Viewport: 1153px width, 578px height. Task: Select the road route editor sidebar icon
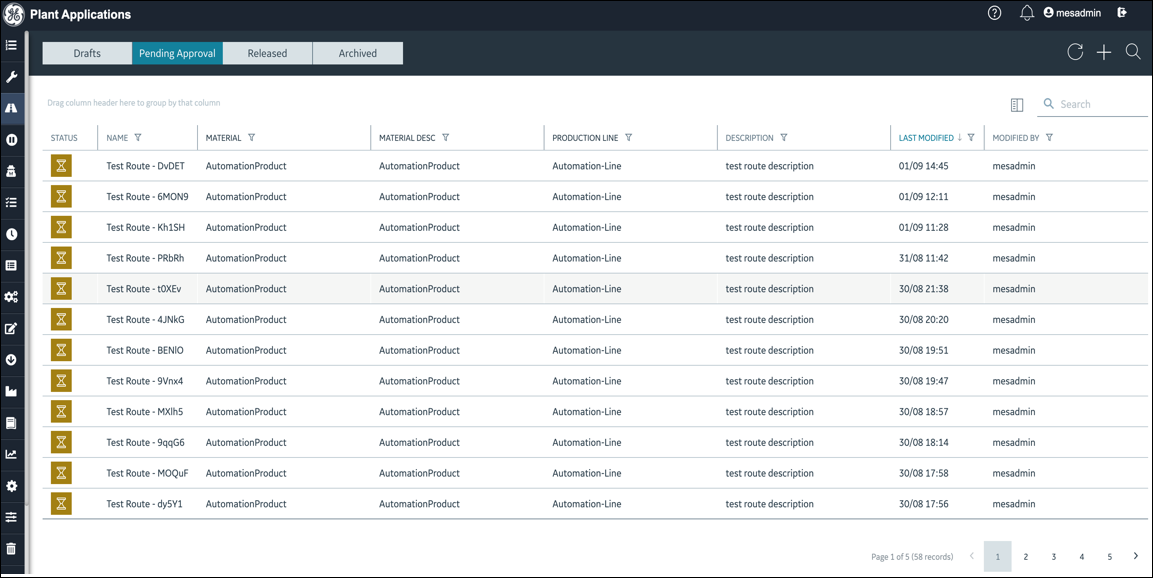click(11, 108)
